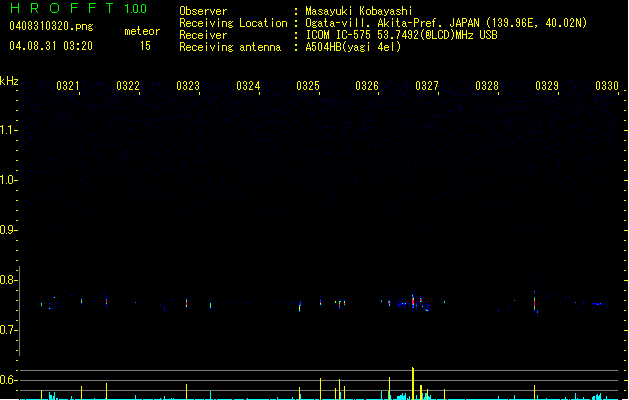This screenshot has height=400, width=629.
Task: Click the 0326 time marker
Action: pos(367,86)
